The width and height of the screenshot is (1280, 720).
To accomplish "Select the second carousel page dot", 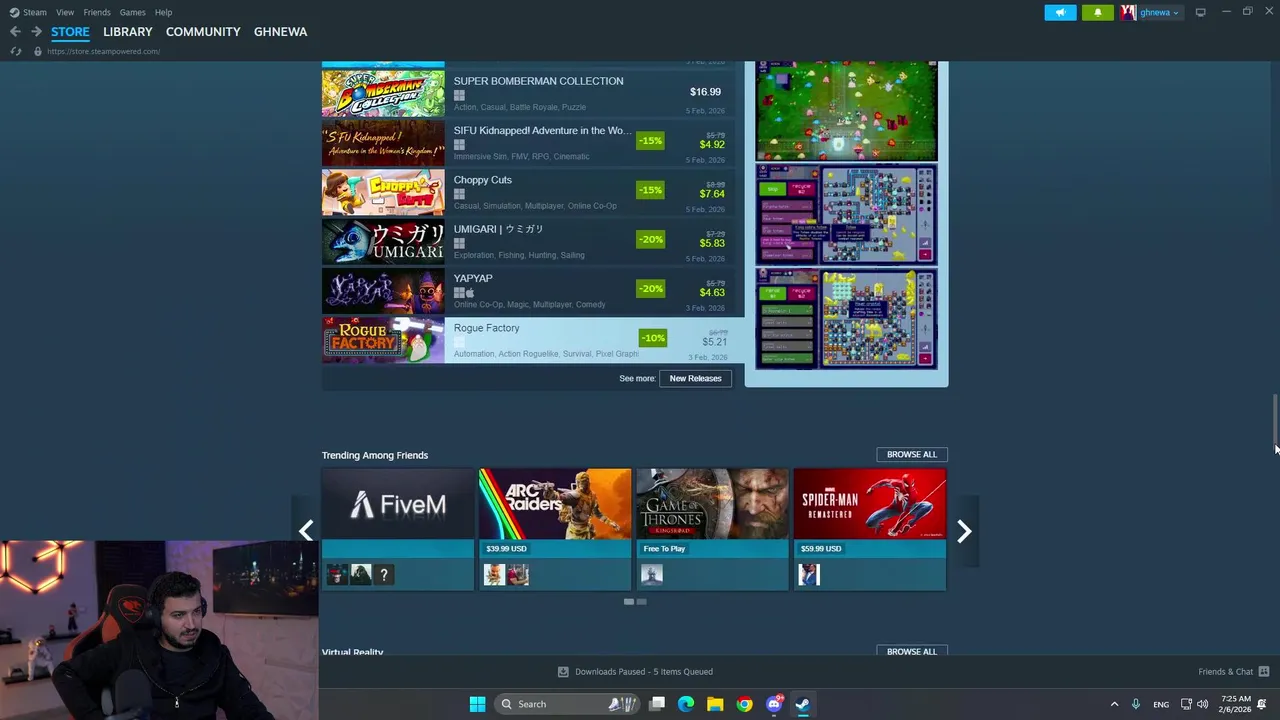I will pos(641,601).
